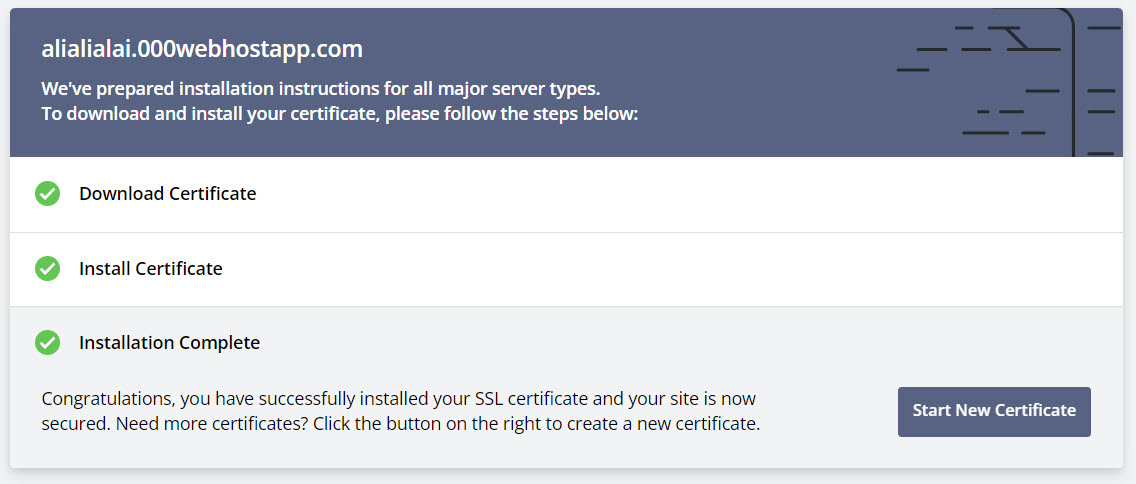The image size is (1136, 484).
Task: Select the alialialai.000webhostapp.com domain title
Action: (202, 49)
